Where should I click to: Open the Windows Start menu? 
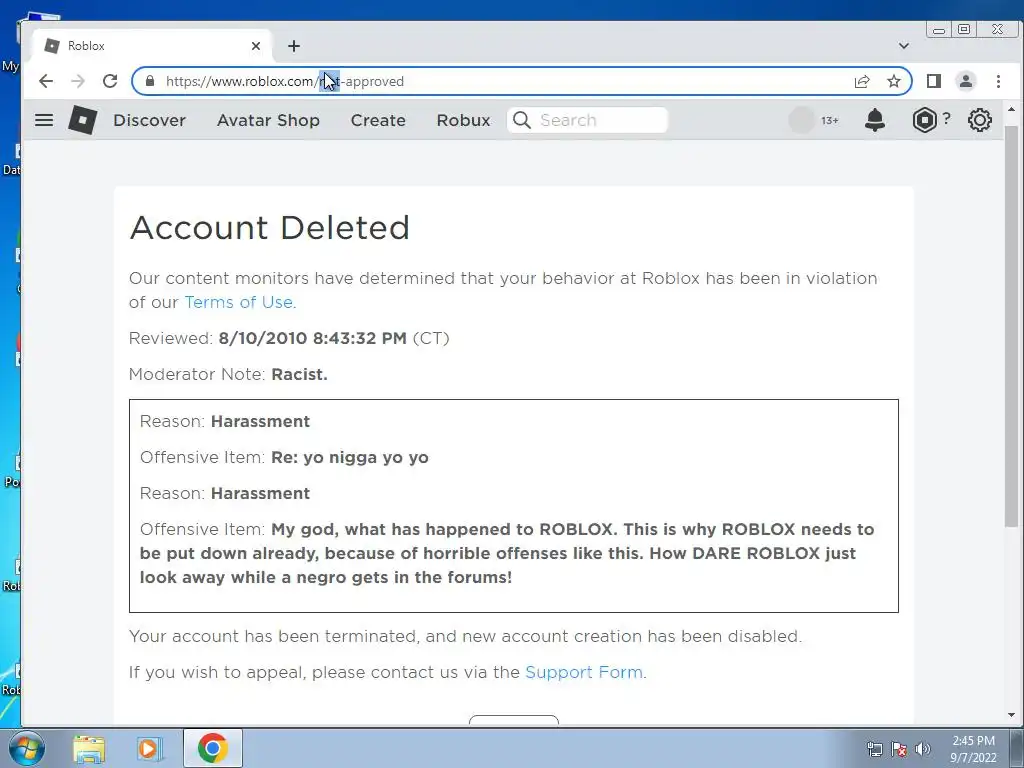[x=26, y=748]
